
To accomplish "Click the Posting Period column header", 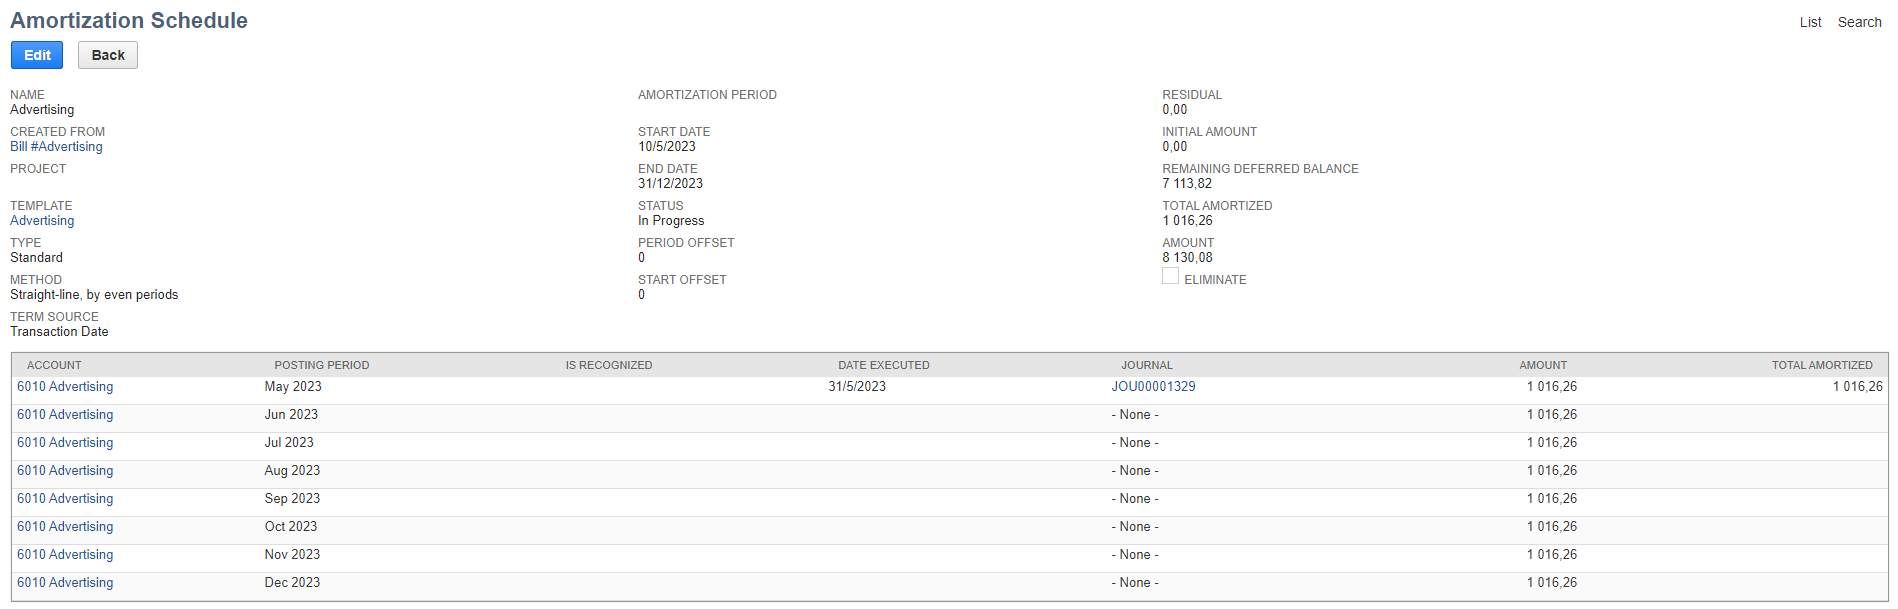I will point(321,365).
